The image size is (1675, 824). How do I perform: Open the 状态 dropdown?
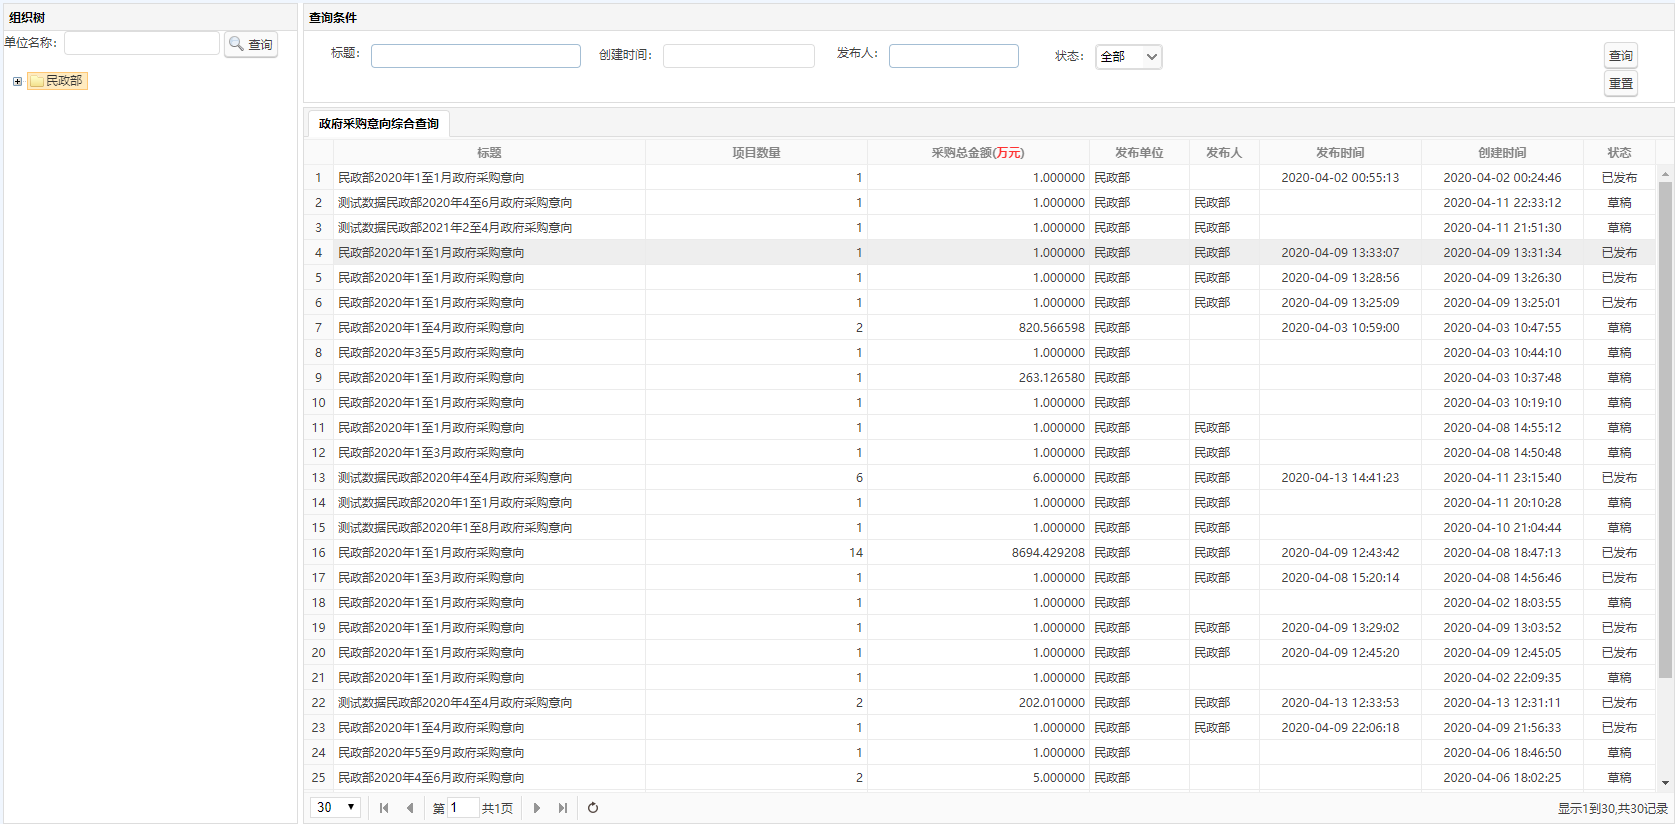[1128, 57]
